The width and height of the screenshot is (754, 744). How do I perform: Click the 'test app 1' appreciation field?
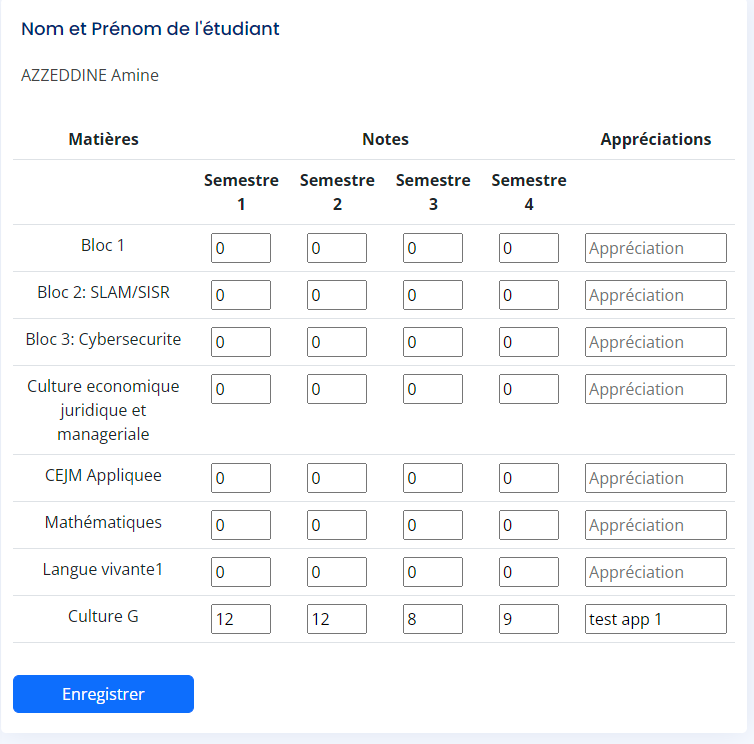655,619
